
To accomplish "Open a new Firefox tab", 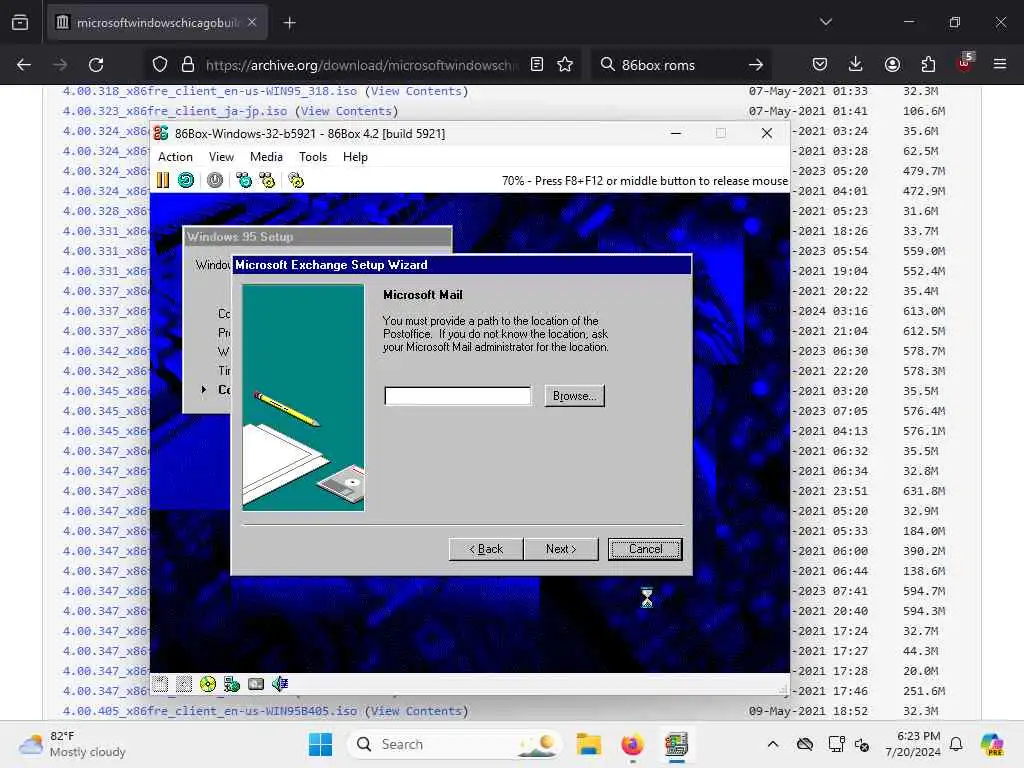I will coord(289,23).
